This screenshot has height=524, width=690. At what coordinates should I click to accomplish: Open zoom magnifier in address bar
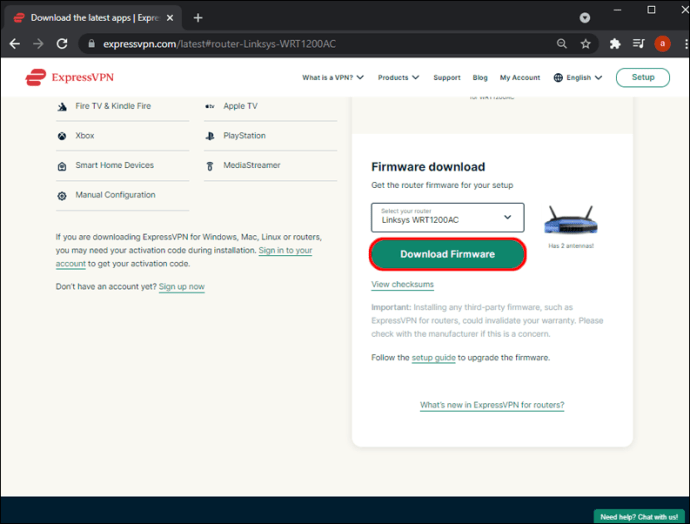[x=562, y=44]
